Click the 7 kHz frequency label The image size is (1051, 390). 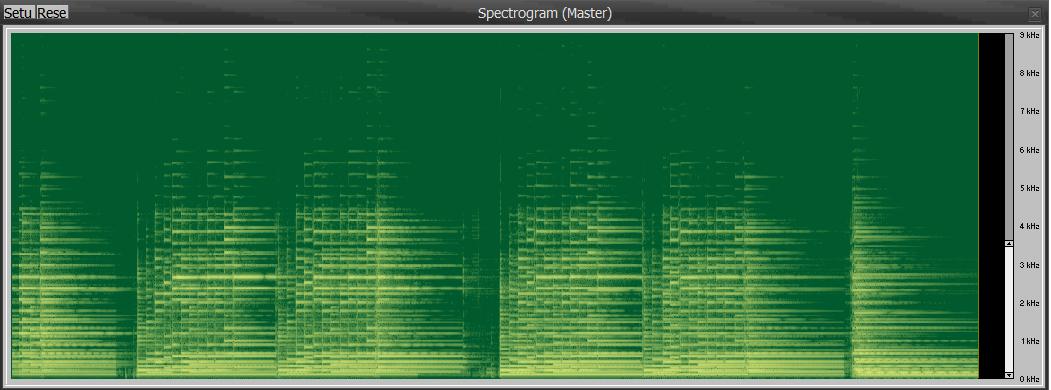(1029, 111)
